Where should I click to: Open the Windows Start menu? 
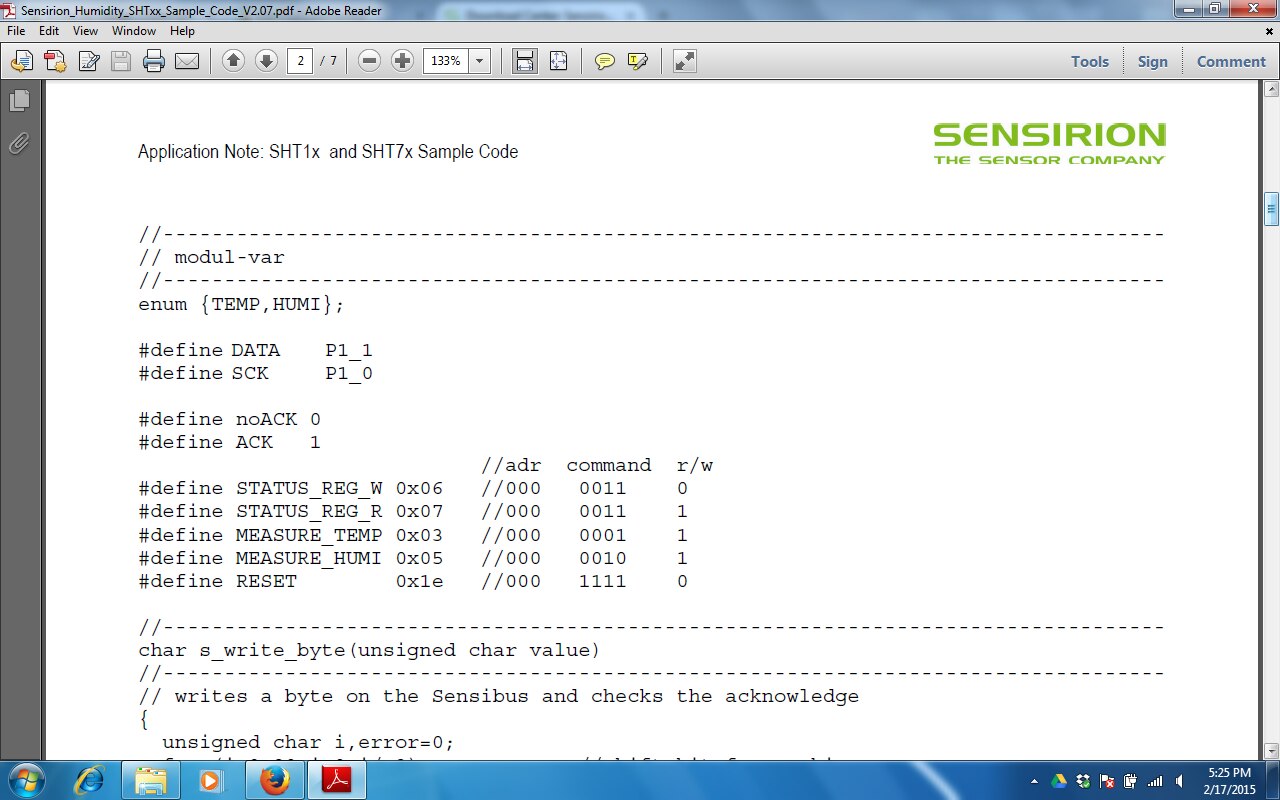25,780
